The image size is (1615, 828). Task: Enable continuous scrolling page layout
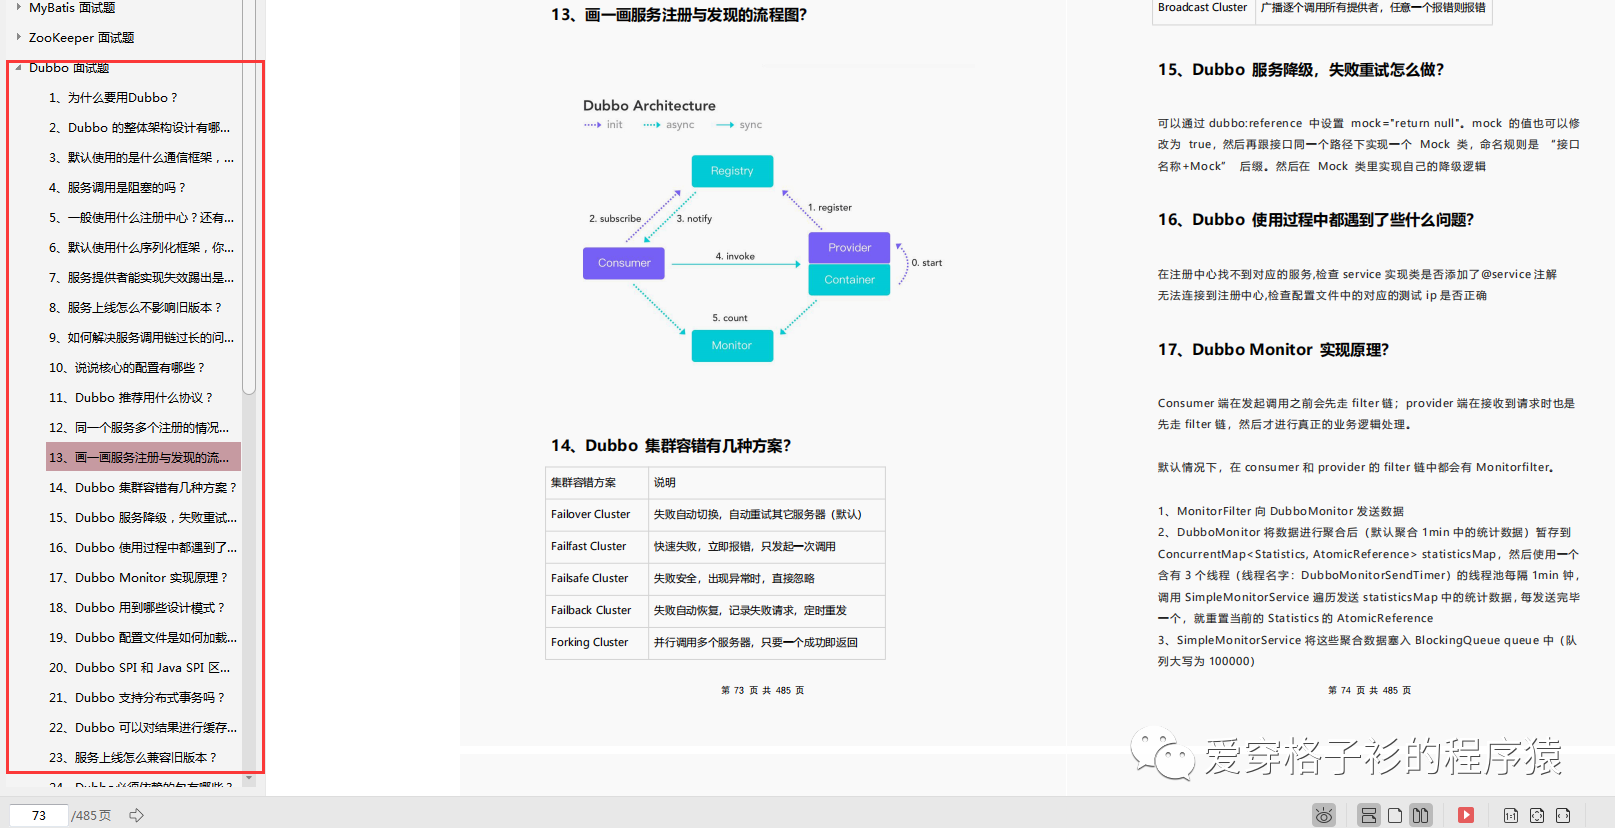1369,815
